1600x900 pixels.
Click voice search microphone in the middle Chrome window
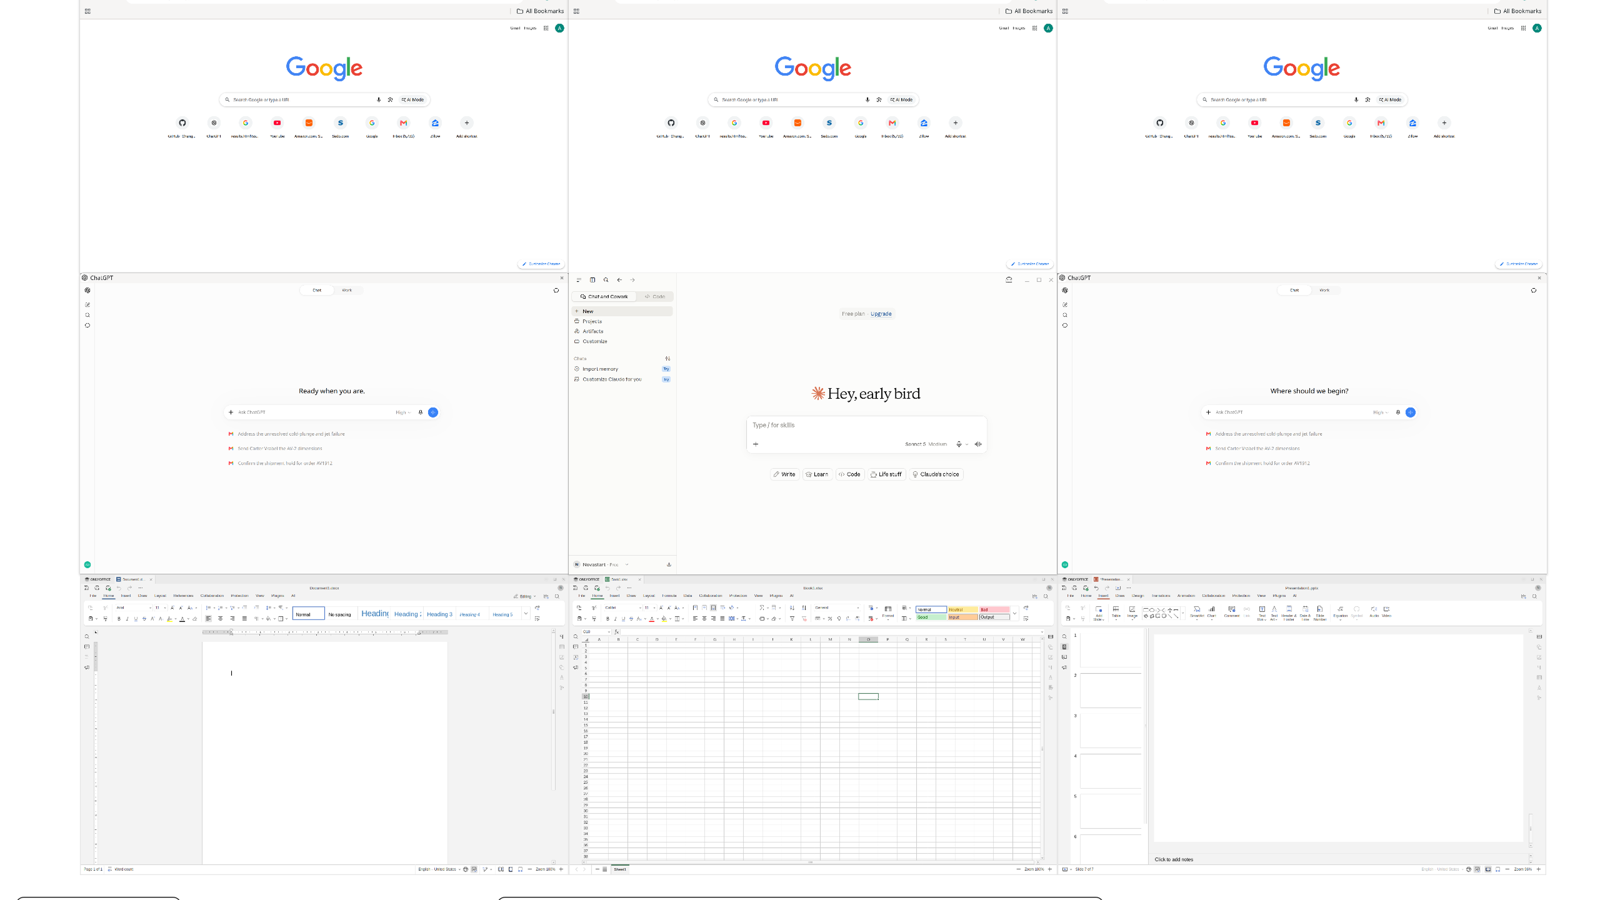867,100
